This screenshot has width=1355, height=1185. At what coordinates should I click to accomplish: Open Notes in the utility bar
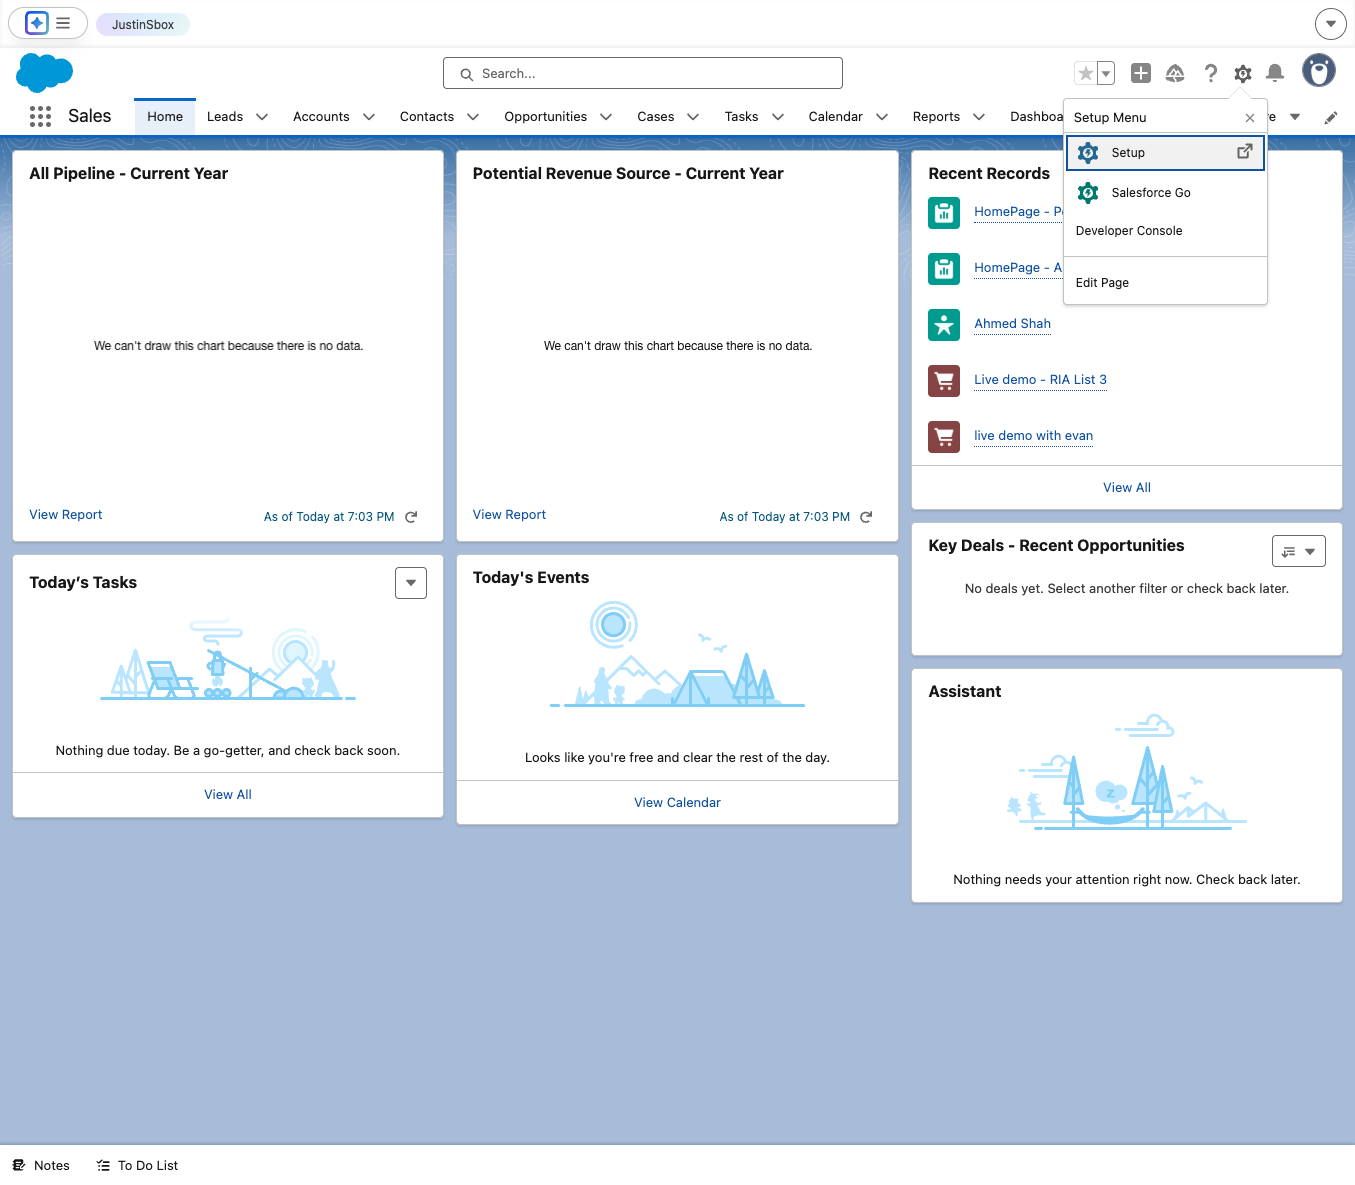tap(41, 1166)
